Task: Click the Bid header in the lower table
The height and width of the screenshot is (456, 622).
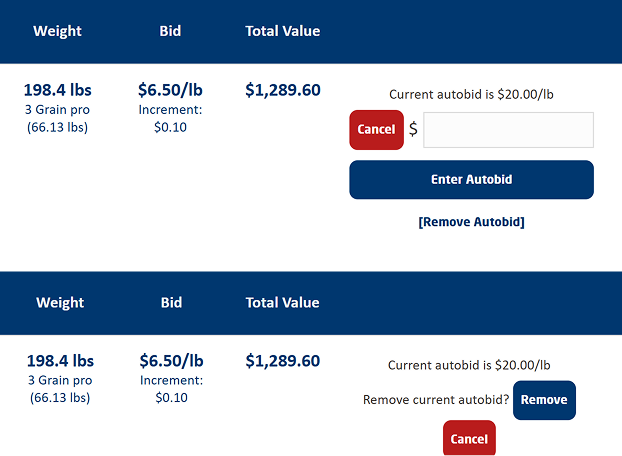Action: pyautogui.click(x=171, y=303)
